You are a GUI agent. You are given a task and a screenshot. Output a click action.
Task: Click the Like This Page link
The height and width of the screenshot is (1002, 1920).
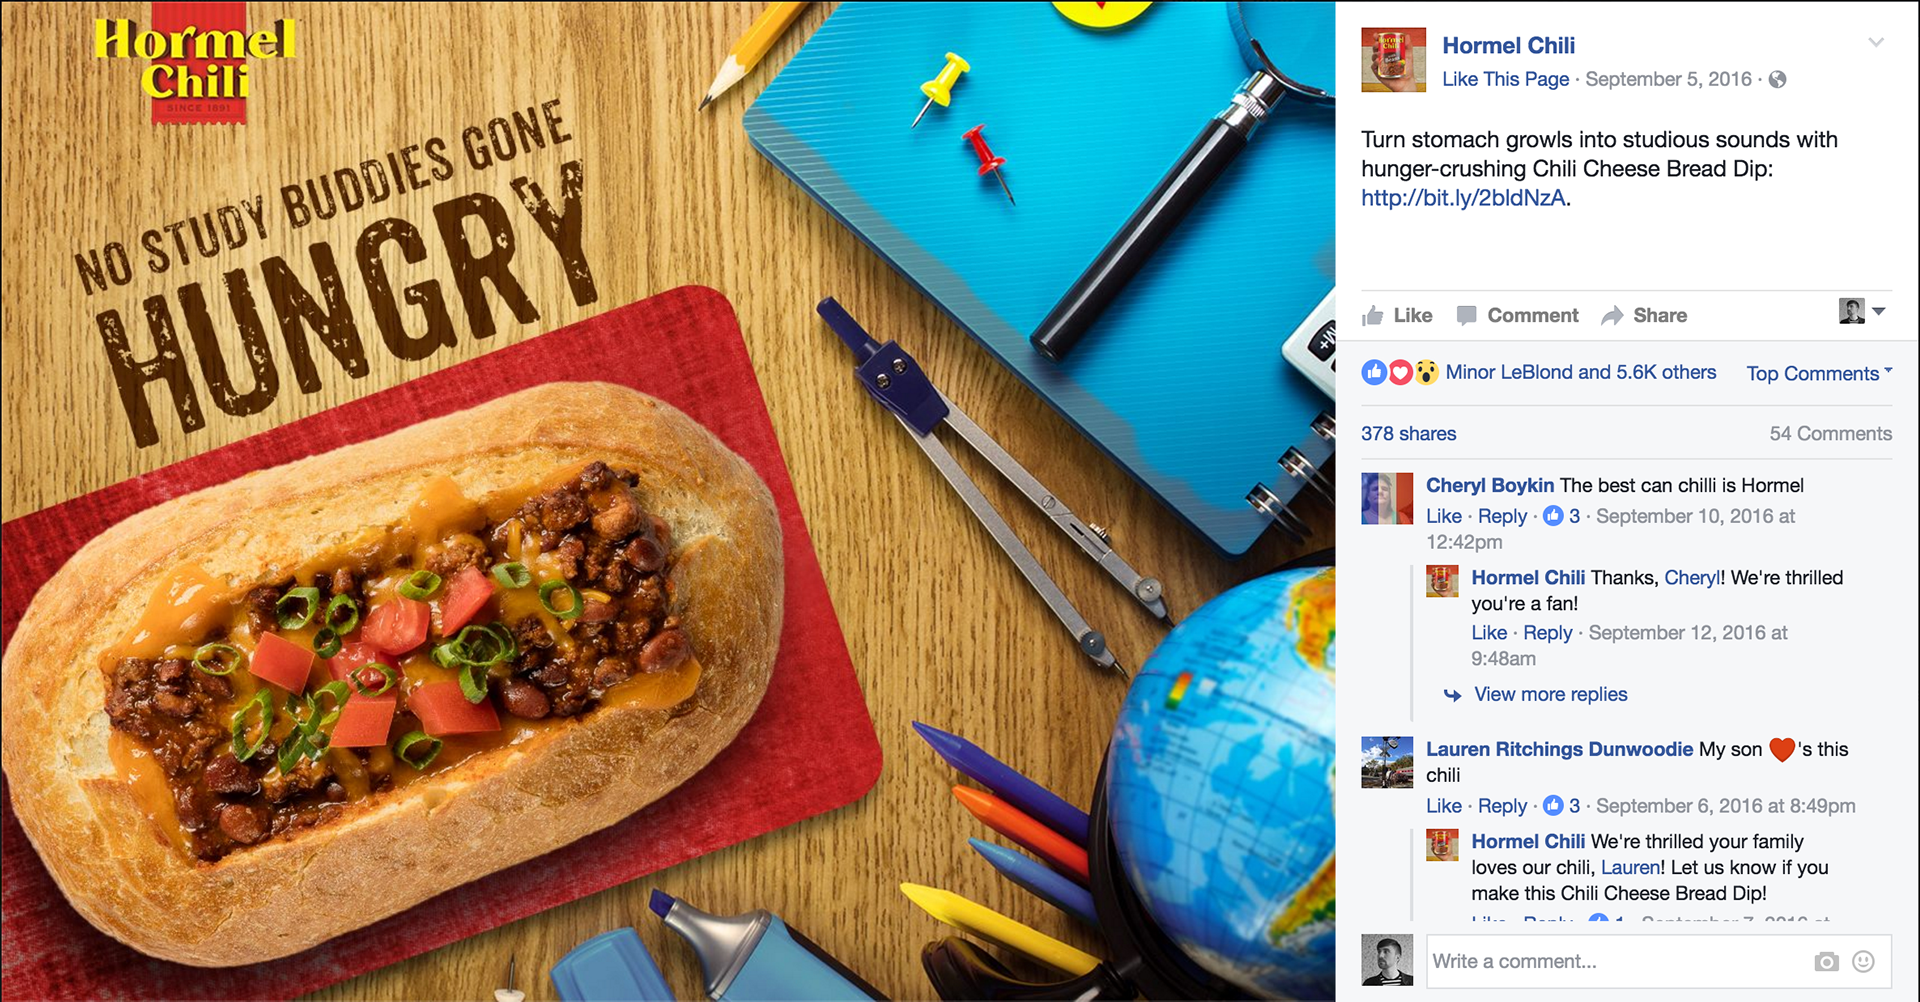click(1505, 79)
